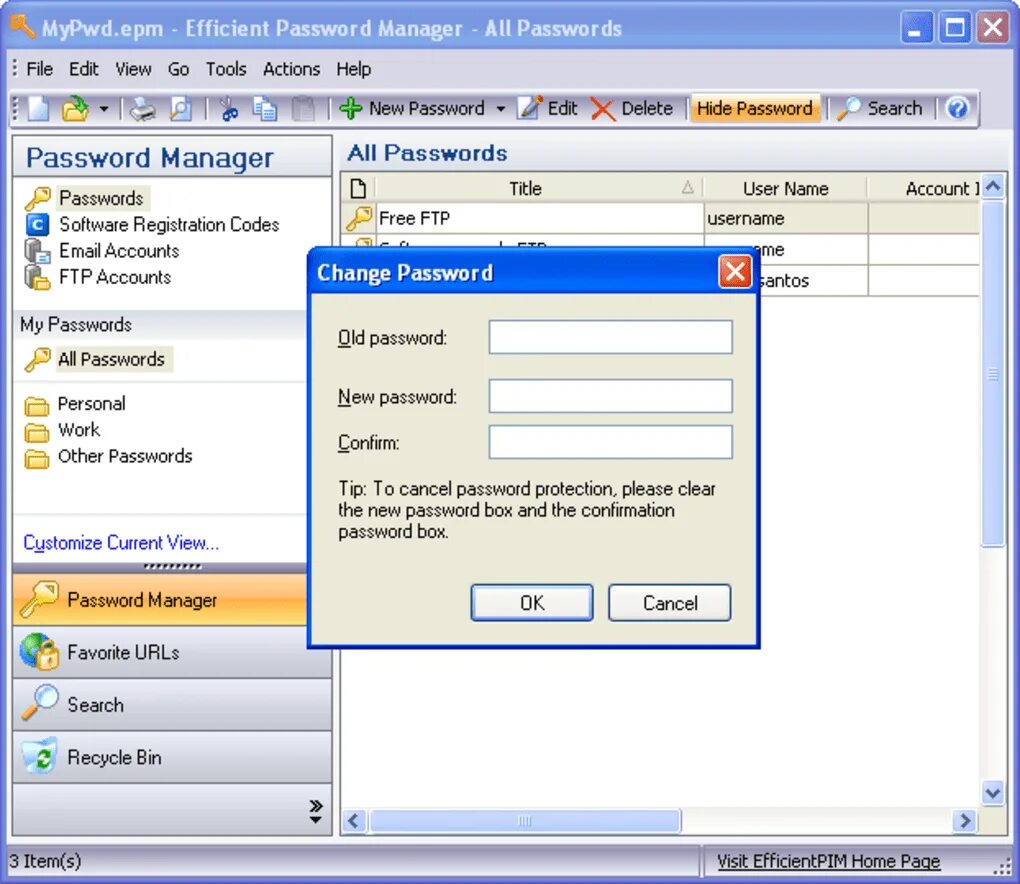Click the horizontal scrollbar left arrow
This screenshot has width=1020, height=884.
tap(353, 821)
